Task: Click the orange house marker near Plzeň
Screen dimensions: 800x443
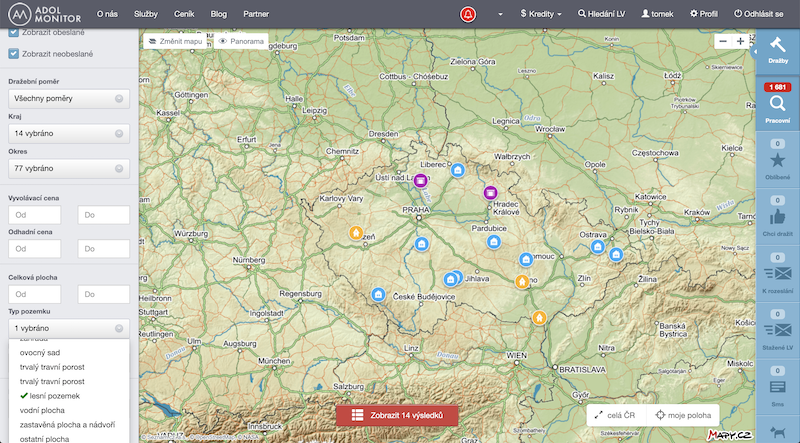Action: tap(356, 233)
